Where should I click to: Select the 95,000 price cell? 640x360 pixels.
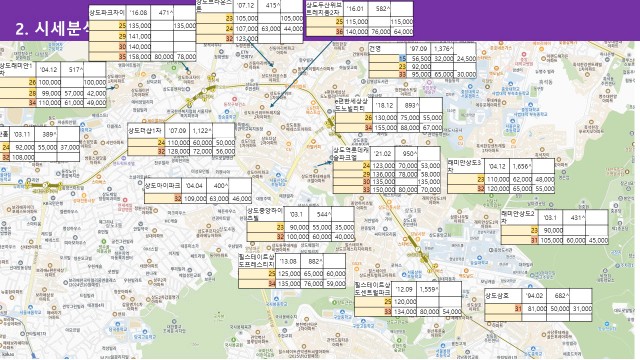coord(419,74)
